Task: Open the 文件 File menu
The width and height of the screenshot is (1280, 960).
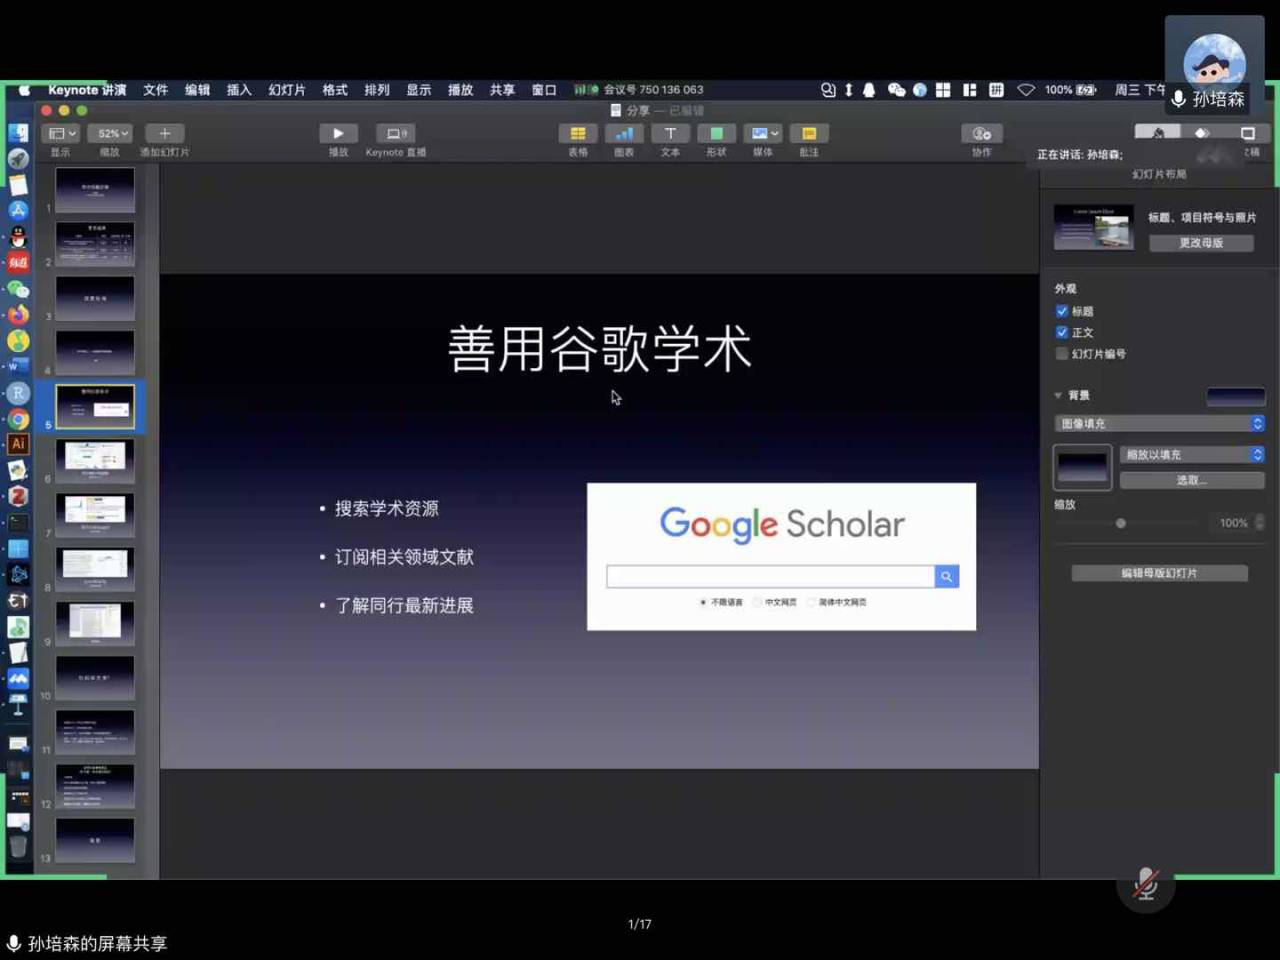Action: point(155,90)
